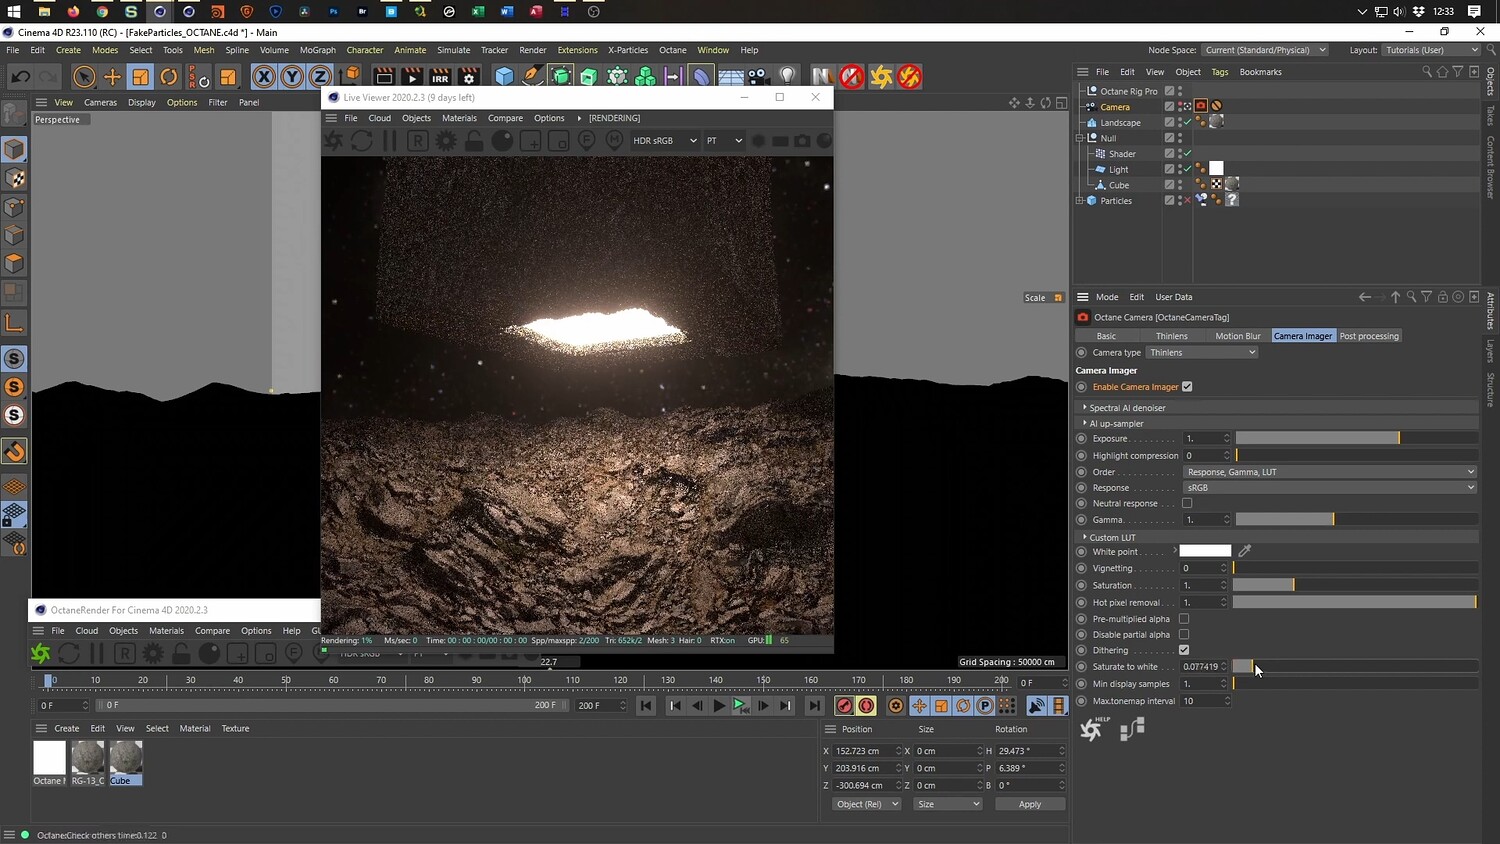Select the RG-13 rock material thumbnail
This screenshot has width=1500, height=844.
(x=88, y=758)
